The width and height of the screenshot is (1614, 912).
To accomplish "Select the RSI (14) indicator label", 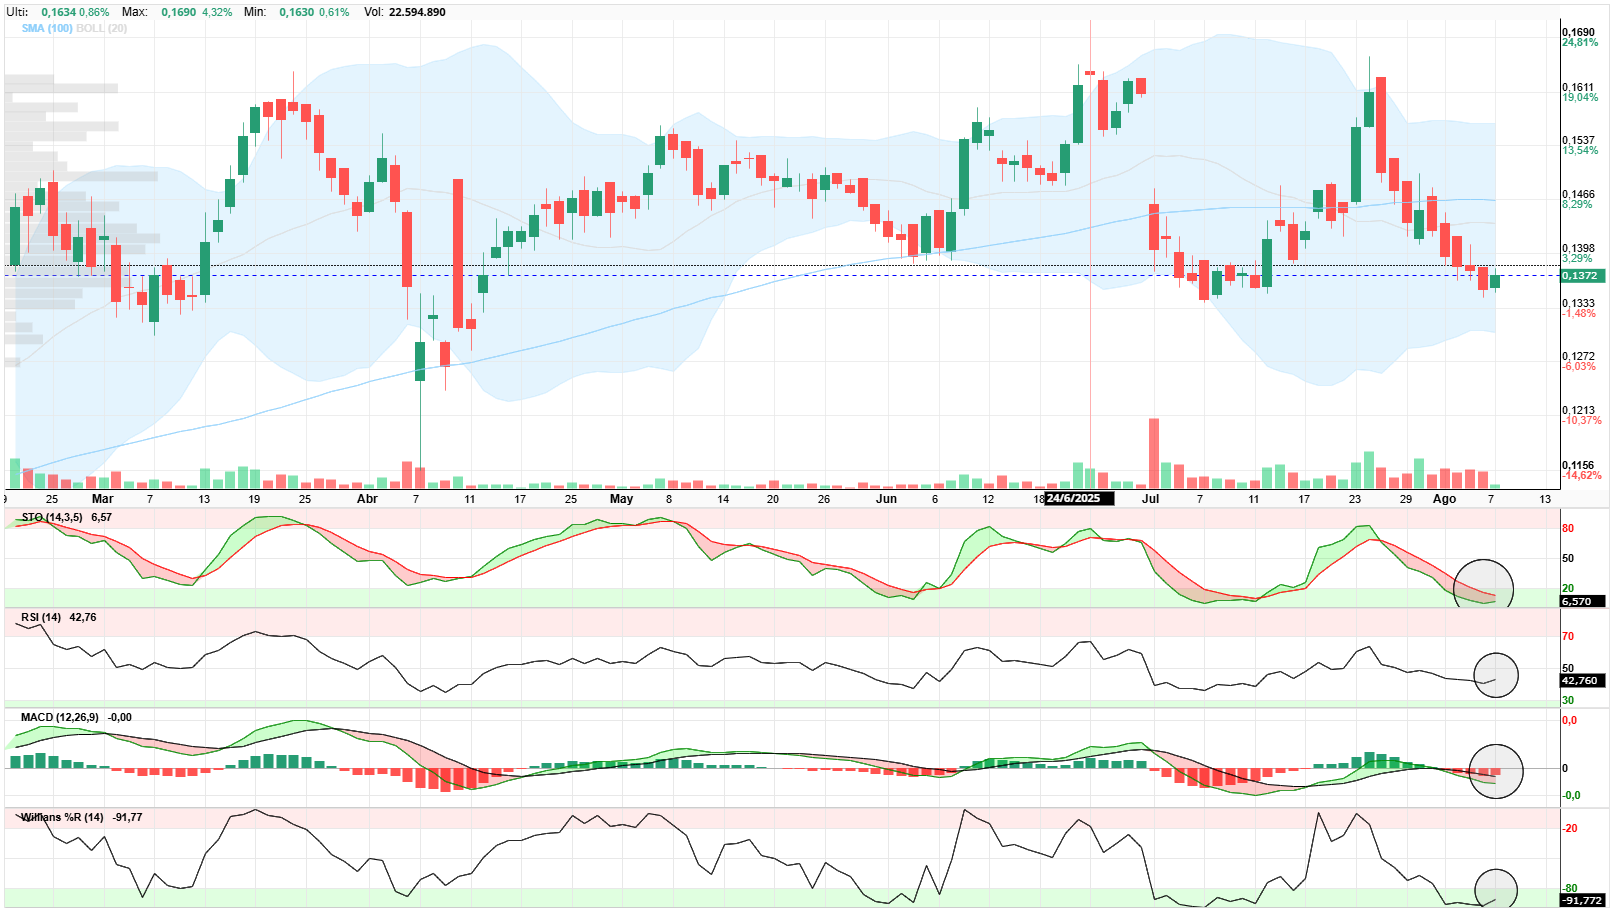I will (41, 617).
